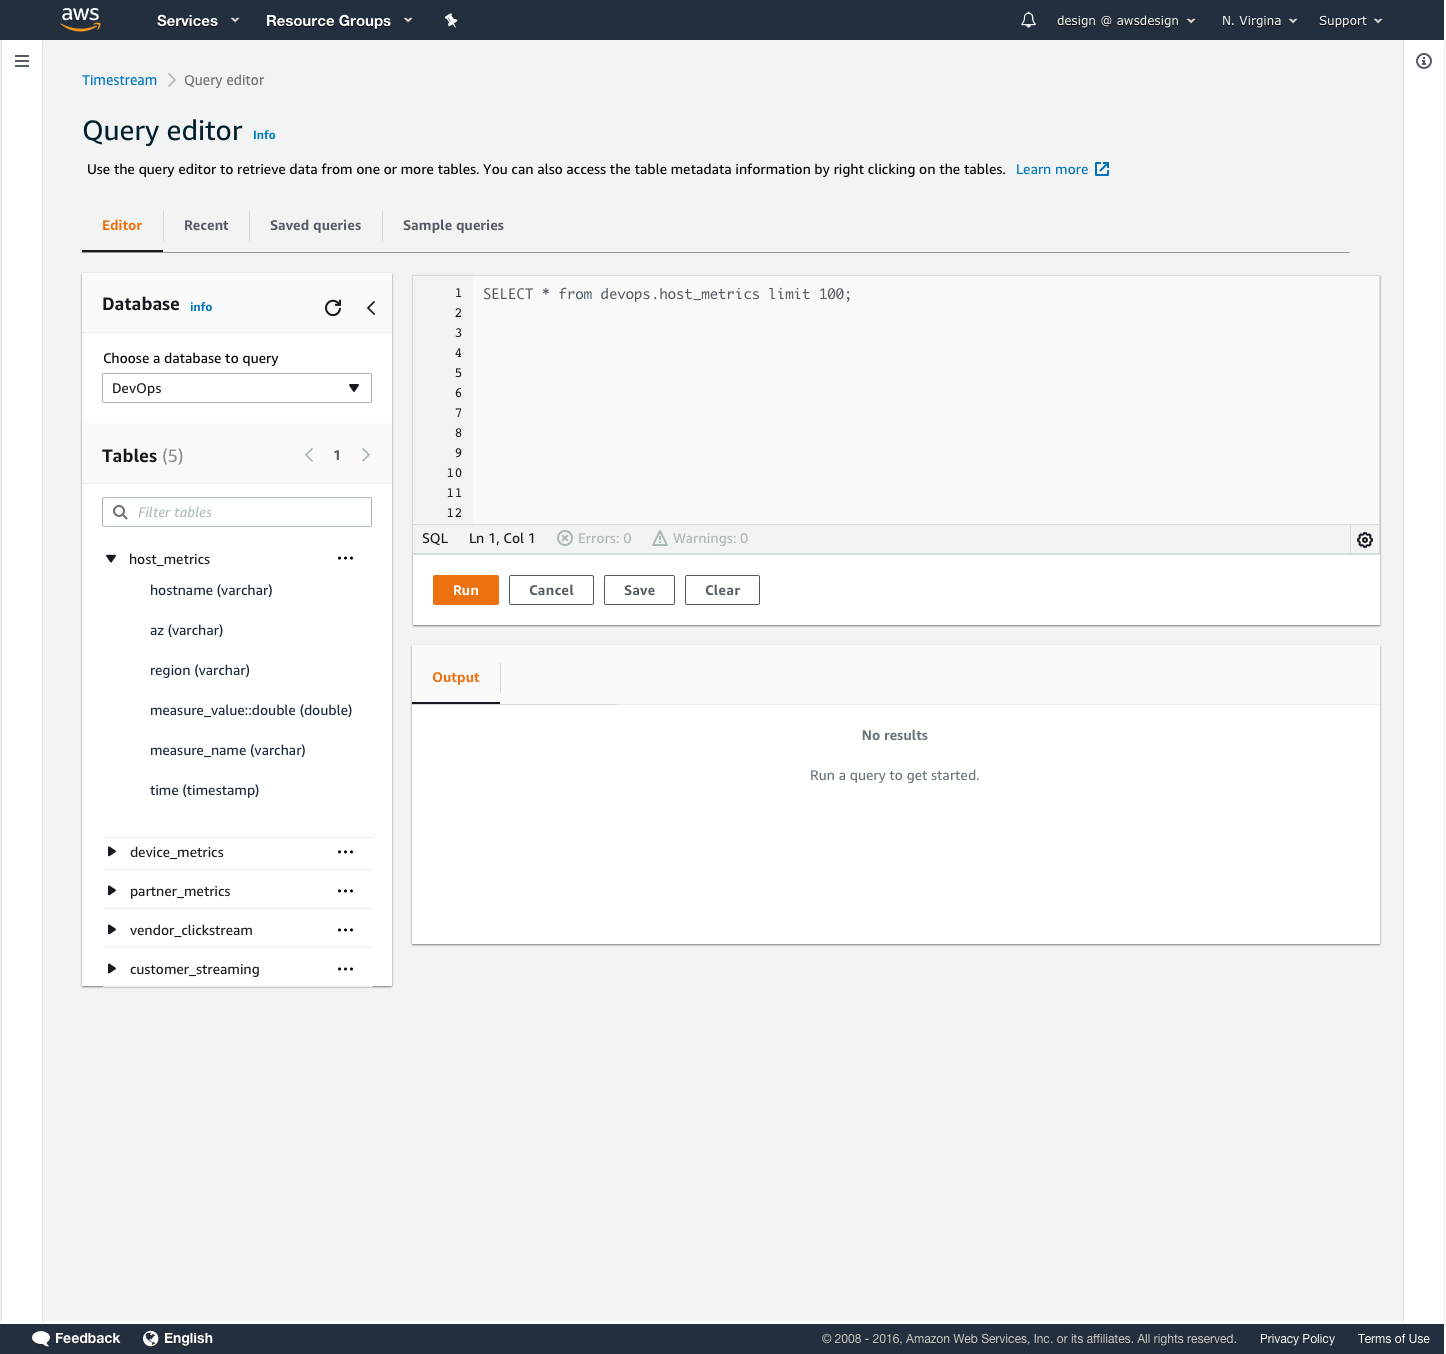The height and width of the screenshot is (1354, 1446).
Task: Click Info link next to Query editor
Action: point(264,135)
